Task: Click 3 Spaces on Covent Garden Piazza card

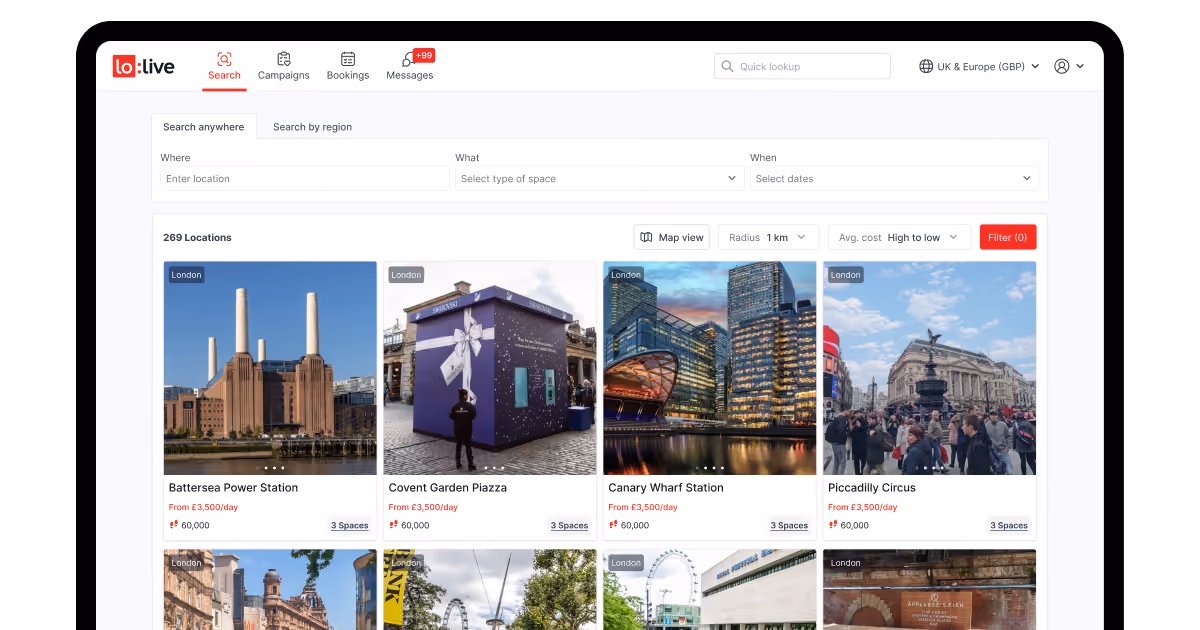Action: pyautogui.click(x=570, y=525)
